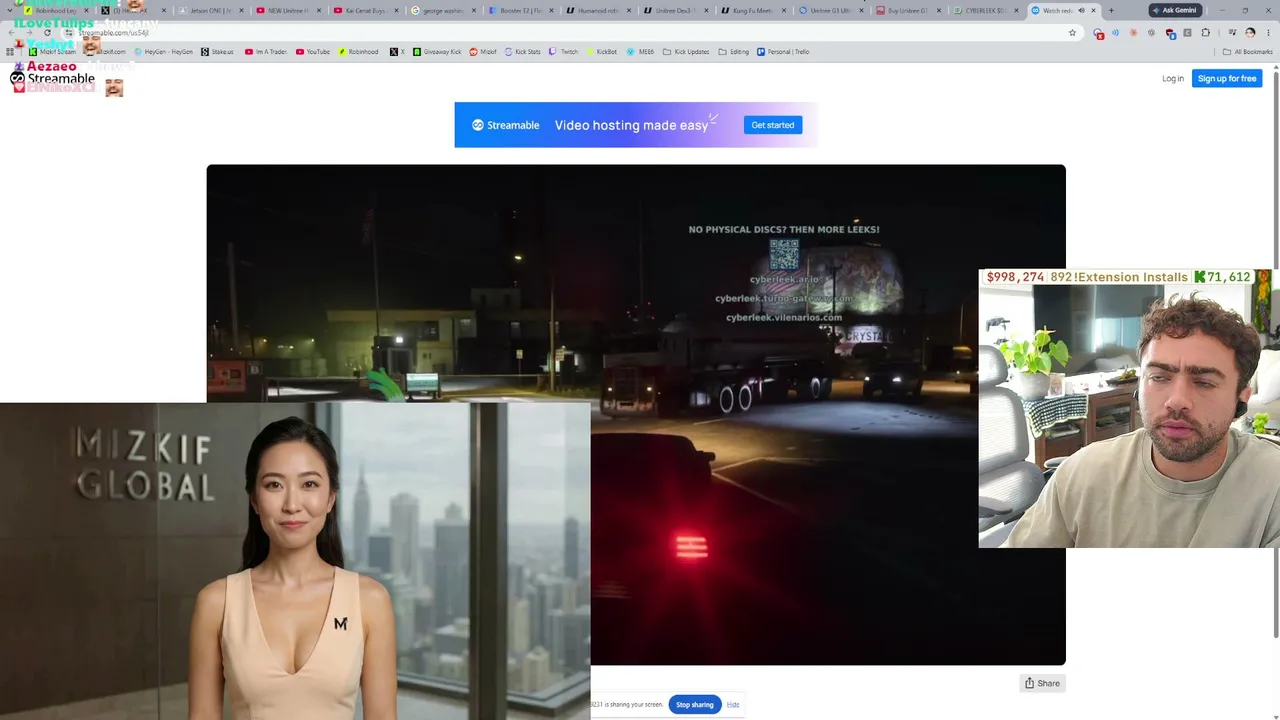
Task: Open Ask Gemini assistant
Action: (x=1174, y=11)
